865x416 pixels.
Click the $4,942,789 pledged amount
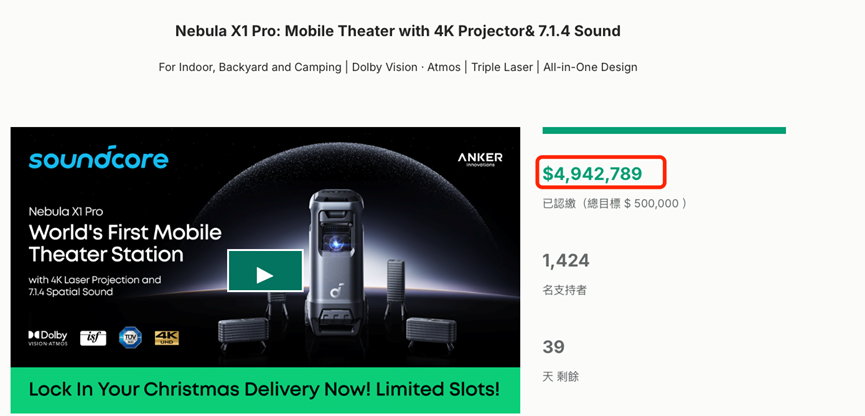click(592, 174)
